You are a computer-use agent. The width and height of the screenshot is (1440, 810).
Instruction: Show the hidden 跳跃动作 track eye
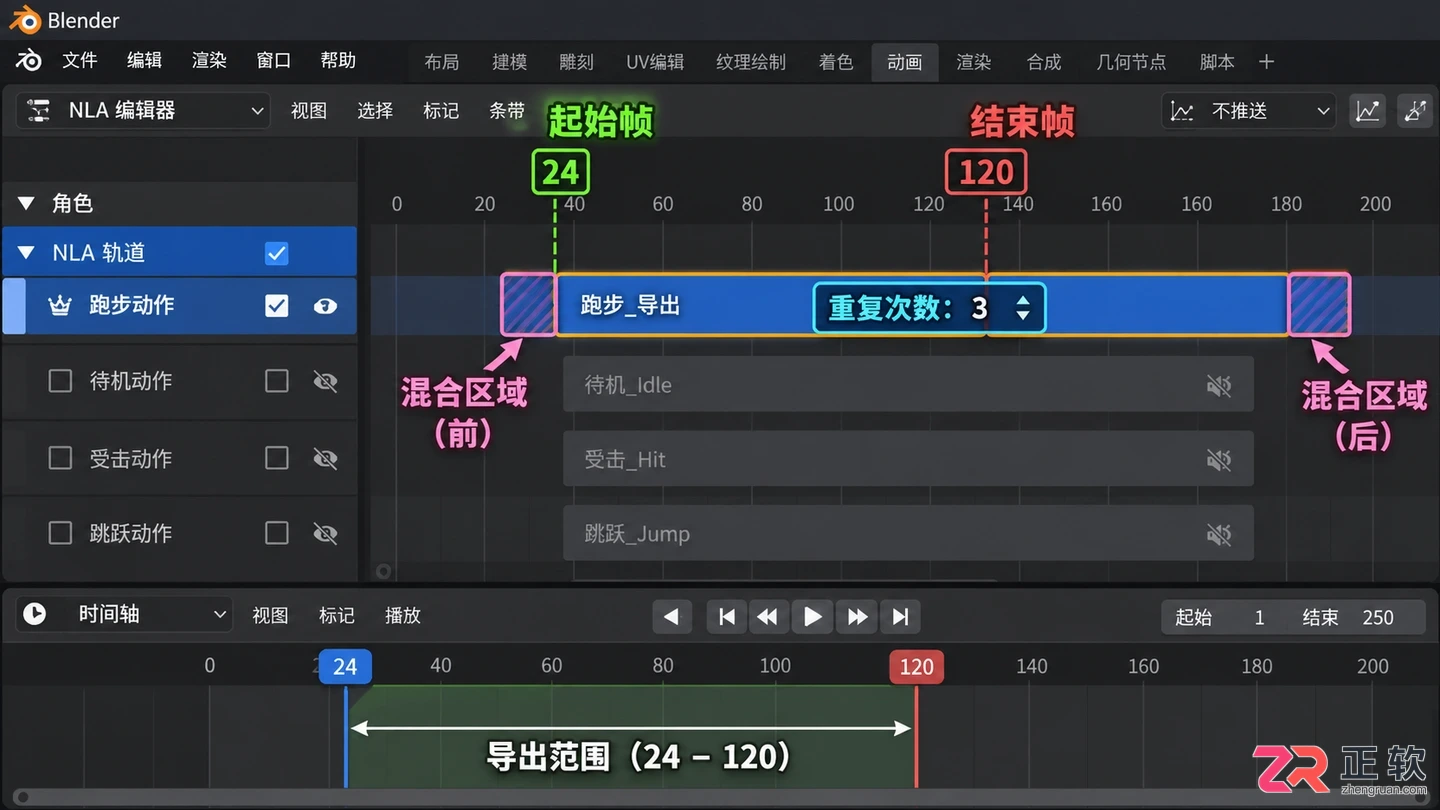[325, 534]
